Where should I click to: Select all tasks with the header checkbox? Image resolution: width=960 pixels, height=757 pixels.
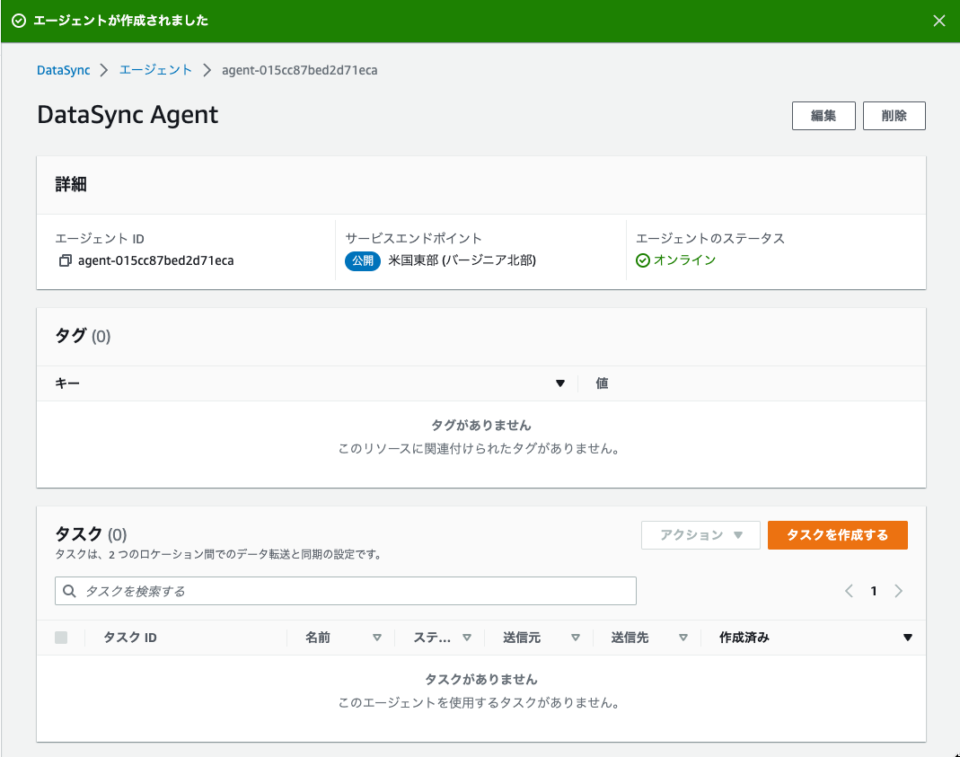(x=61, y=637)
